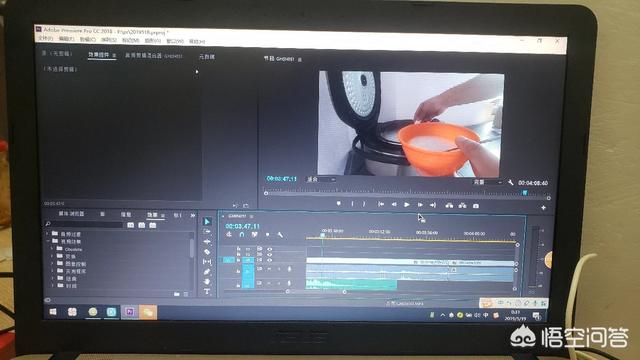Switch to the Effect Controls tab
The height and width of the screenshot is (360, 640).
[x=99, y=55]
